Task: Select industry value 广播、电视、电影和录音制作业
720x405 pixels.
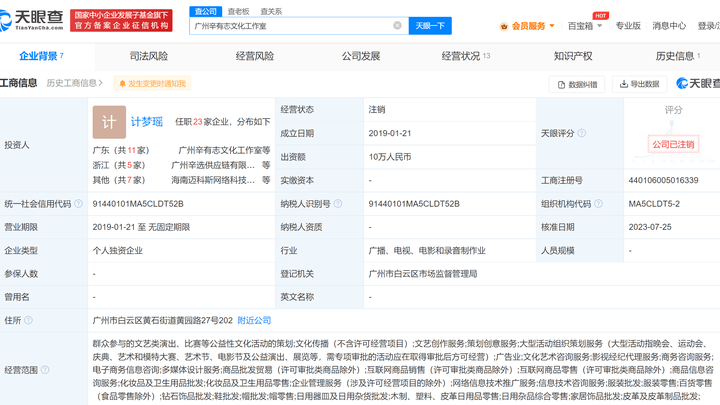Action: [427, 250]
